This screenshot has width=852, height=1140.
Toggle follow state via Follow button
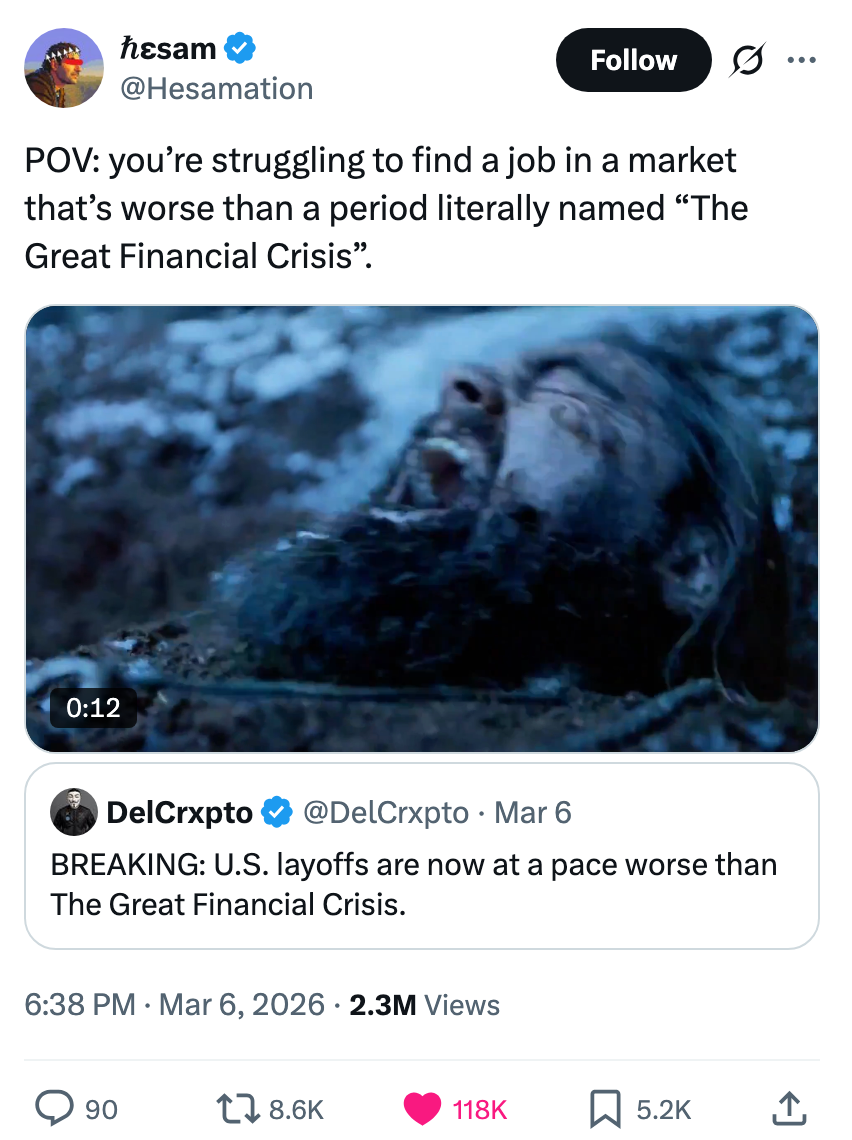click(x=633, y=60)
